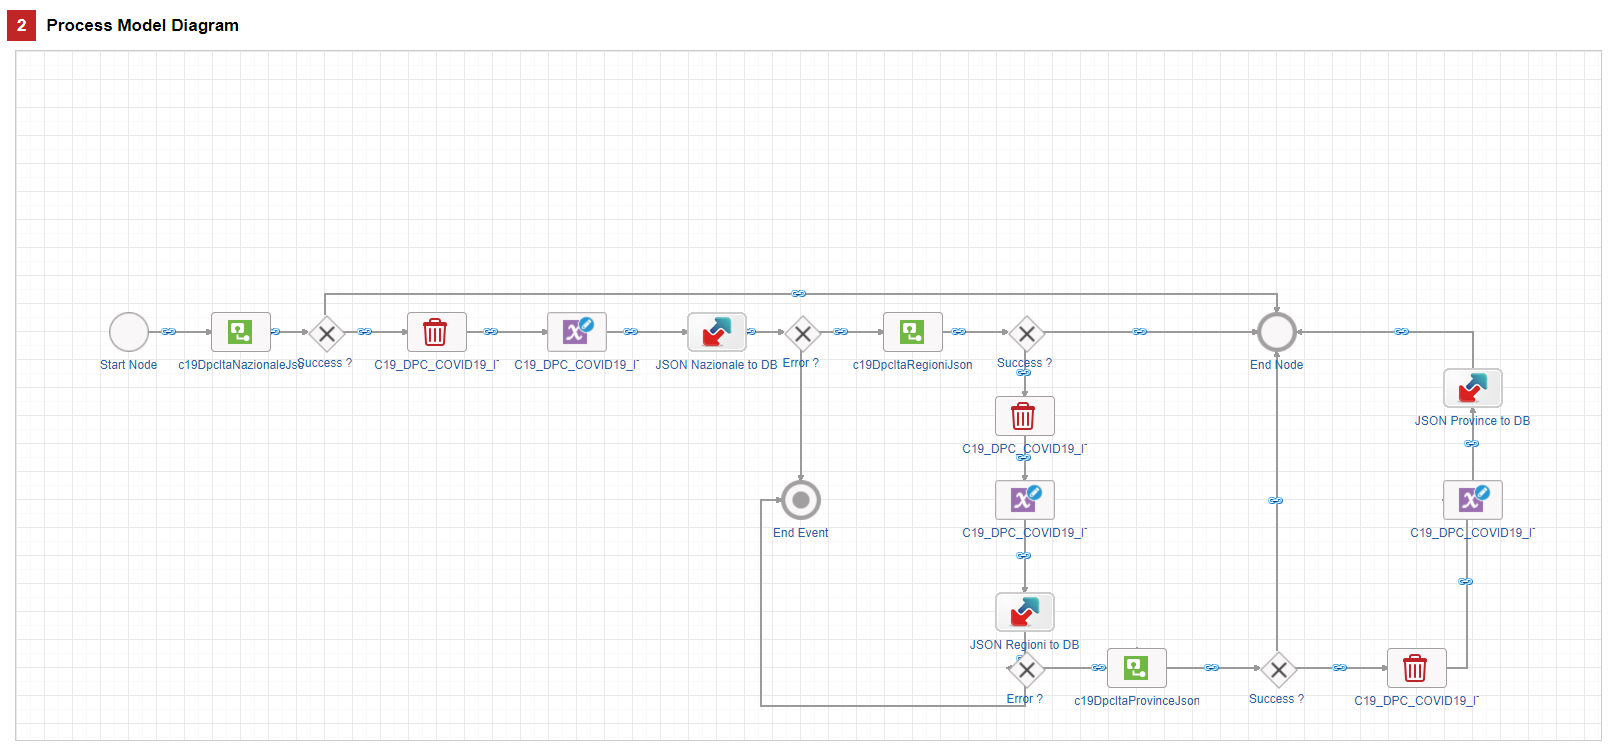Click the link icon on the connector from JSON Province to End Node

[x=1402, y=331]
